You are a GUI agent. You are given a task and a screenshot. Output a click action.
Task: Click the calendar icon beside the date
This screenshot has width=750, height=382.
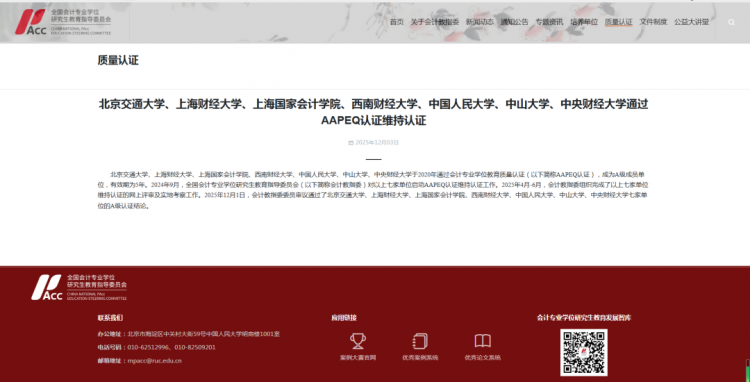[351, 142]
